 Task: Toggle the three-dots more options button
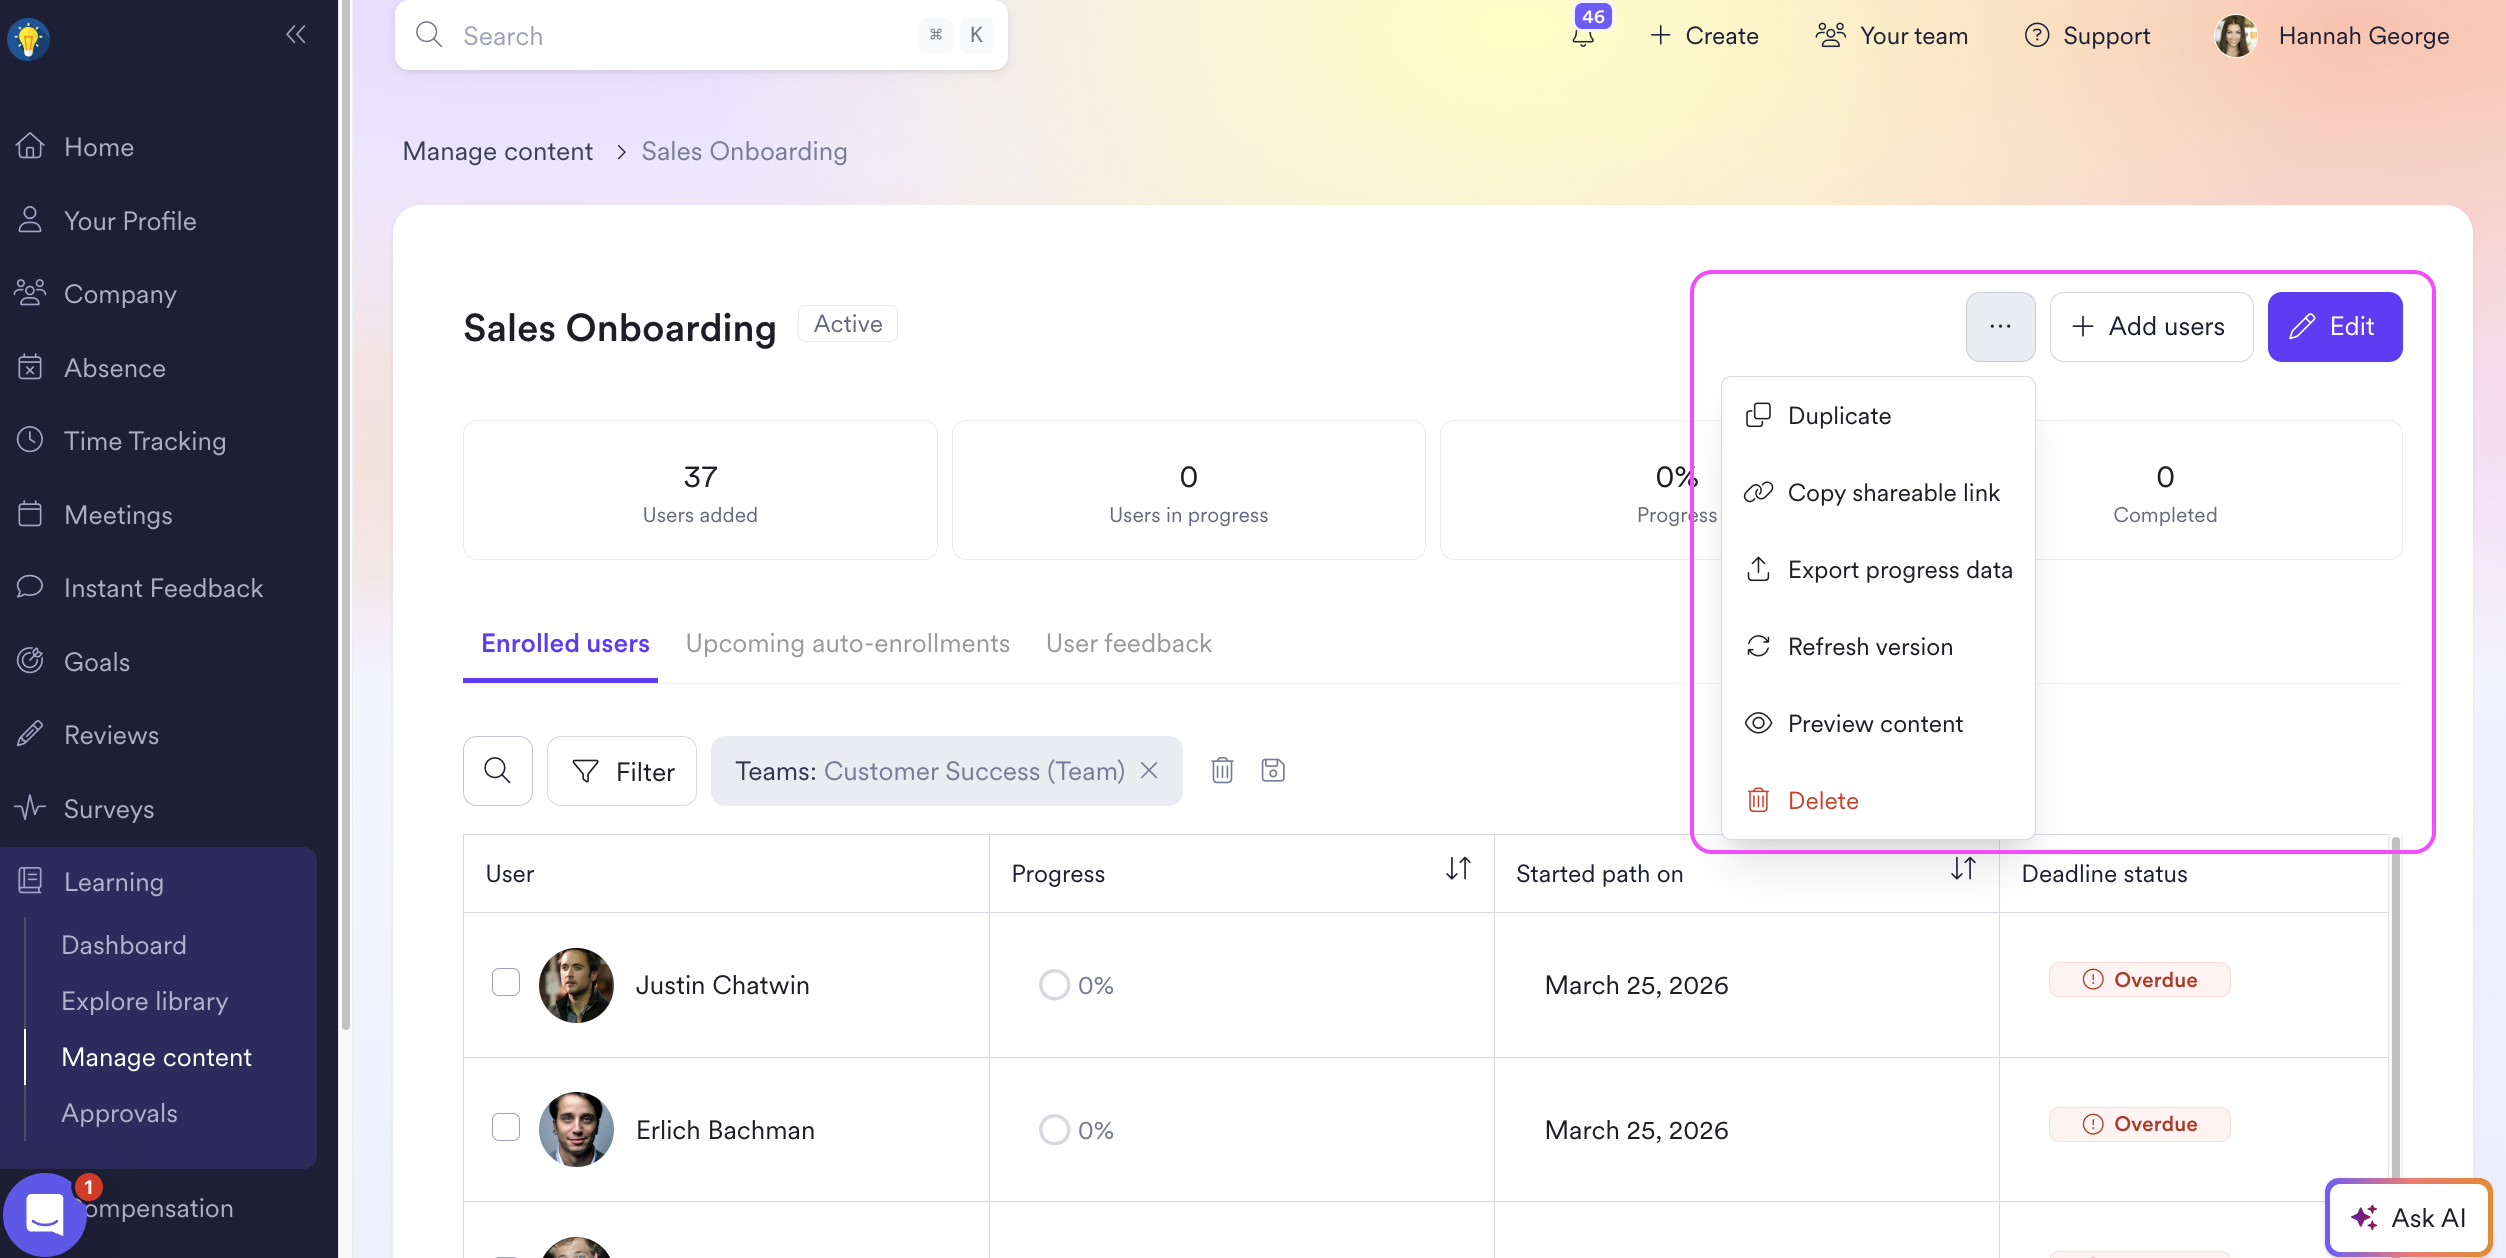(x=2000, y=327)
